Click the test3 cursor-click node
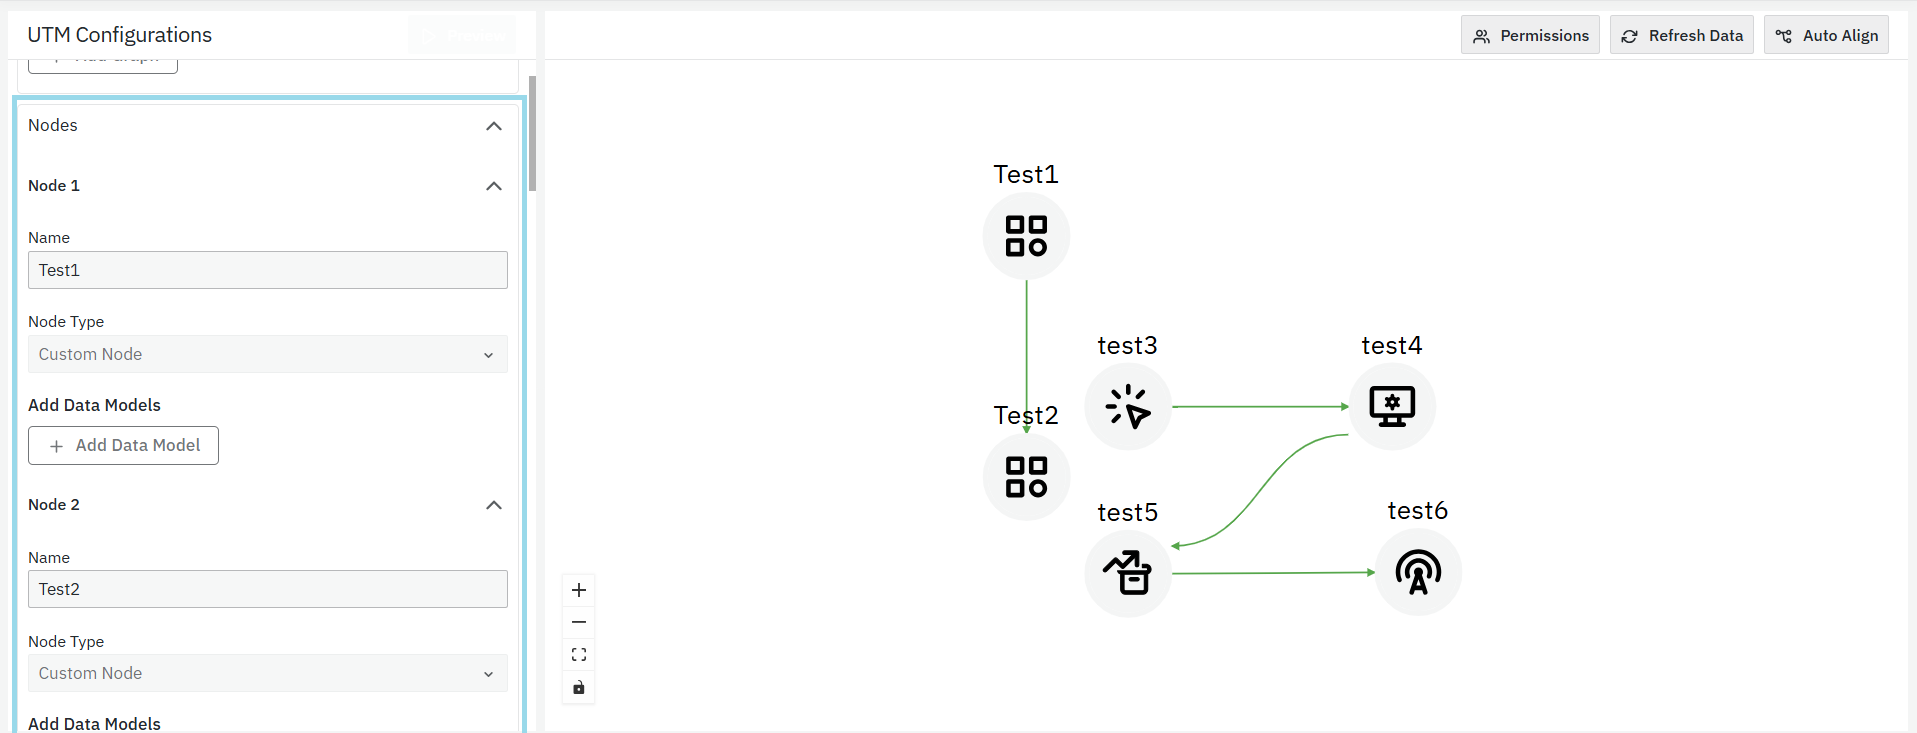 [1128, 407]
